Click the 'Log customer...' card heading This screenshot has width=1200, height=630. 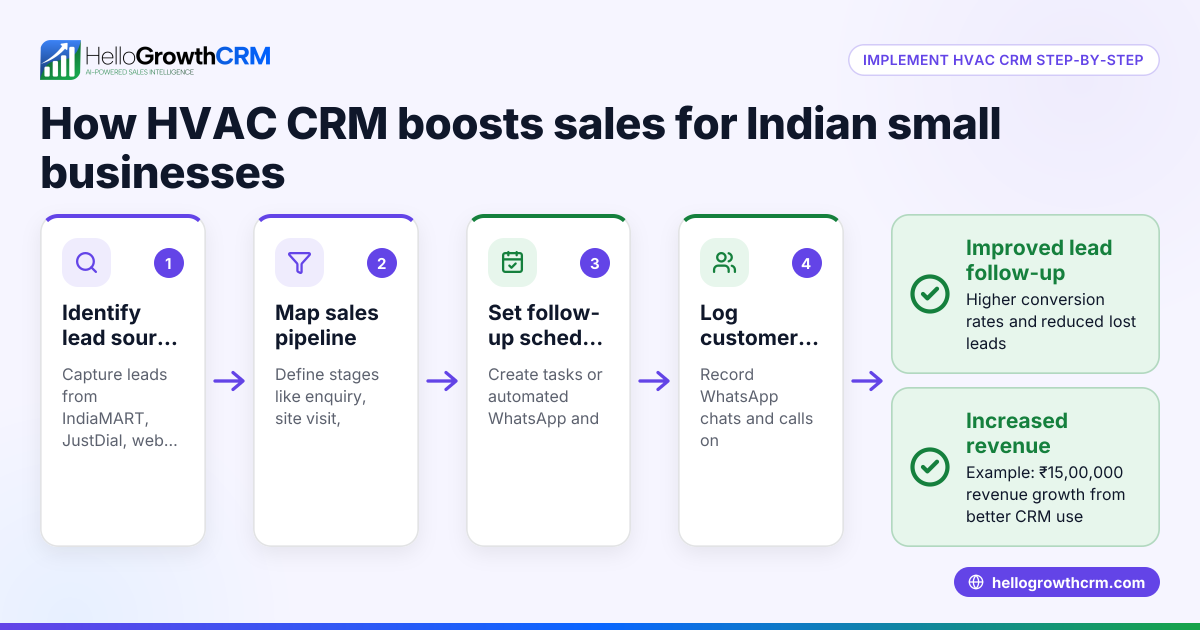click(x=759, y=325)
